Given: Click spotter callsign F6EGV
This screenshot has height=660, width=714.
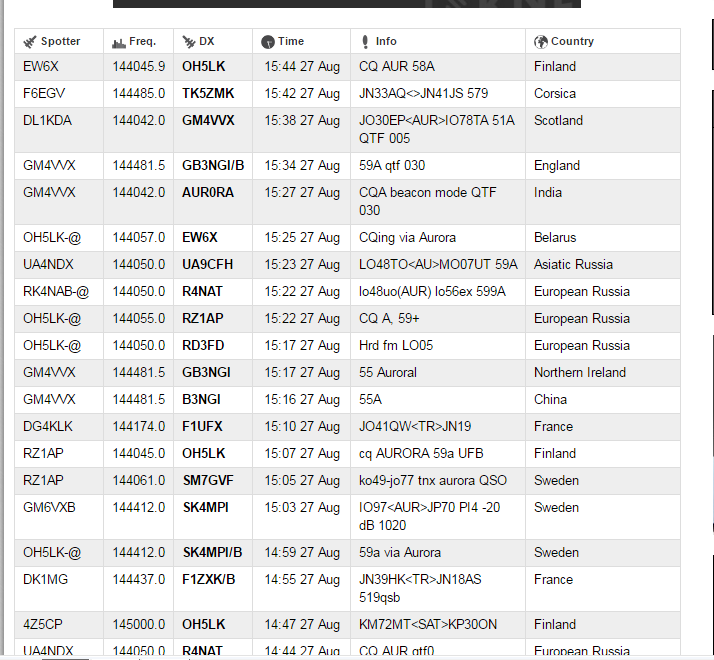Looking at the screenshot, I should pyautogui.click(x=42, y=94).
